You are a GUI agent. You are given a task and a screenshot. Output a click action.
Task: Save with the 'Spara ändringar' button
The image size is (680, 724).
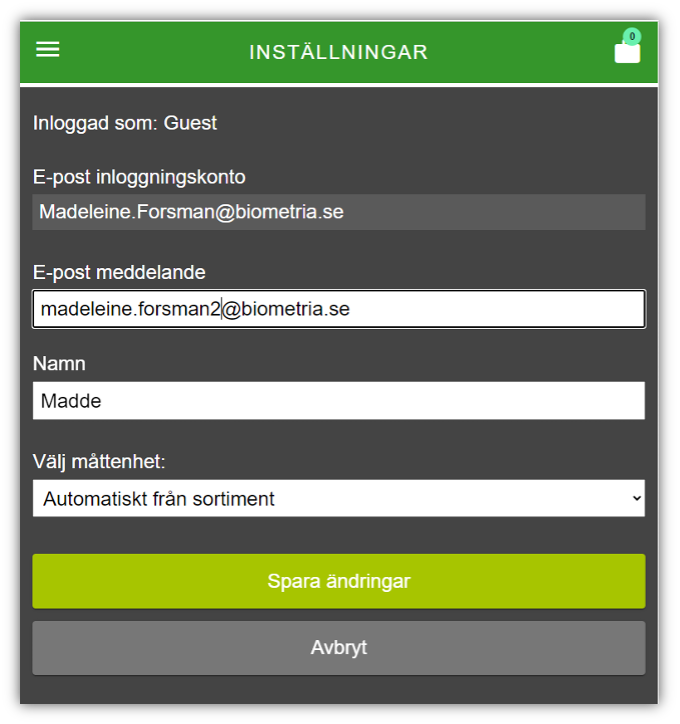339,581
